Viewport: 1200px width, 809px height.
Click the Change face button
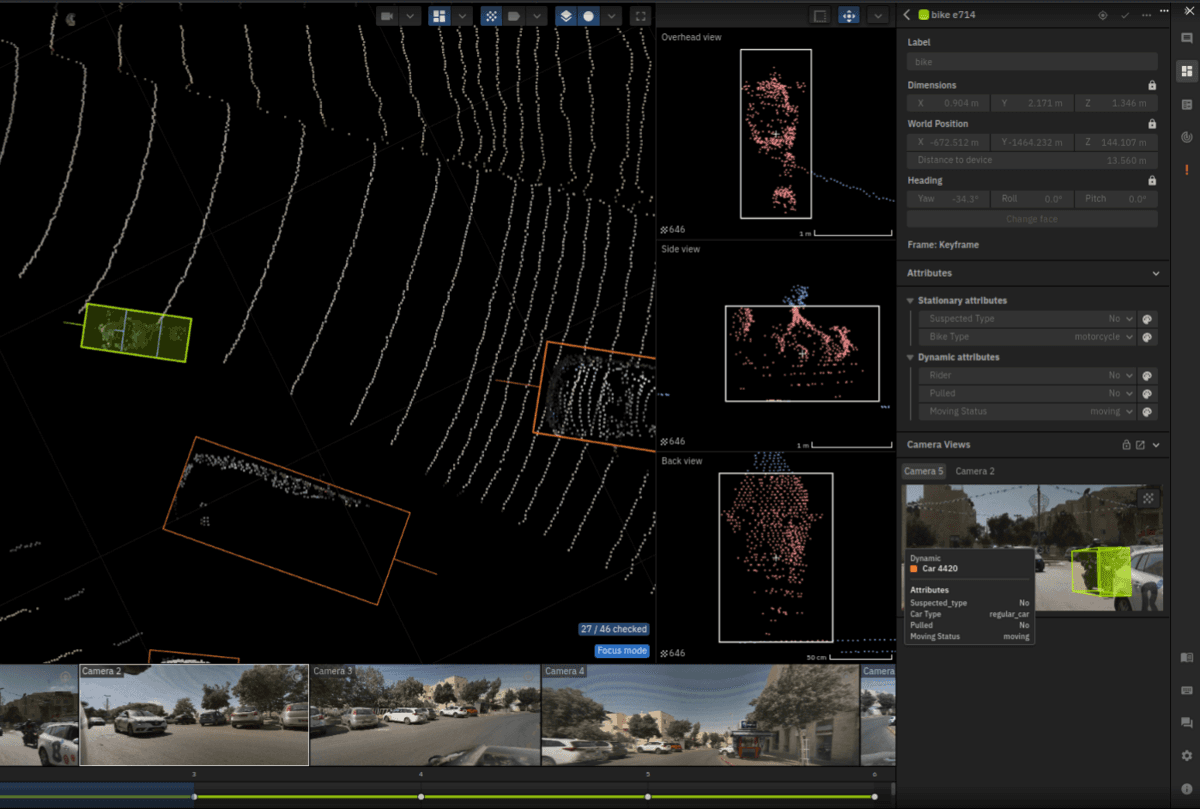(1032, 219)
